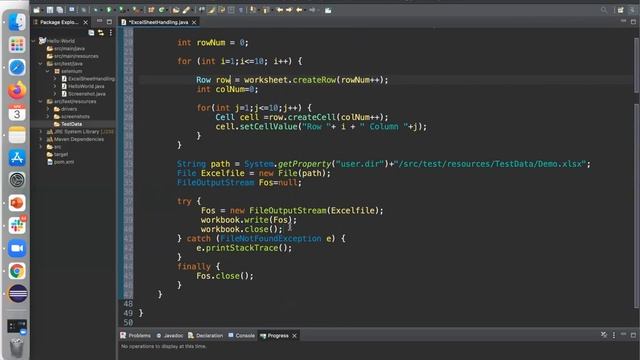The image size is (640, 360).
Task: Collapse the src/test/resources folder
Action: pyautogui.click(x=40, y=101)
